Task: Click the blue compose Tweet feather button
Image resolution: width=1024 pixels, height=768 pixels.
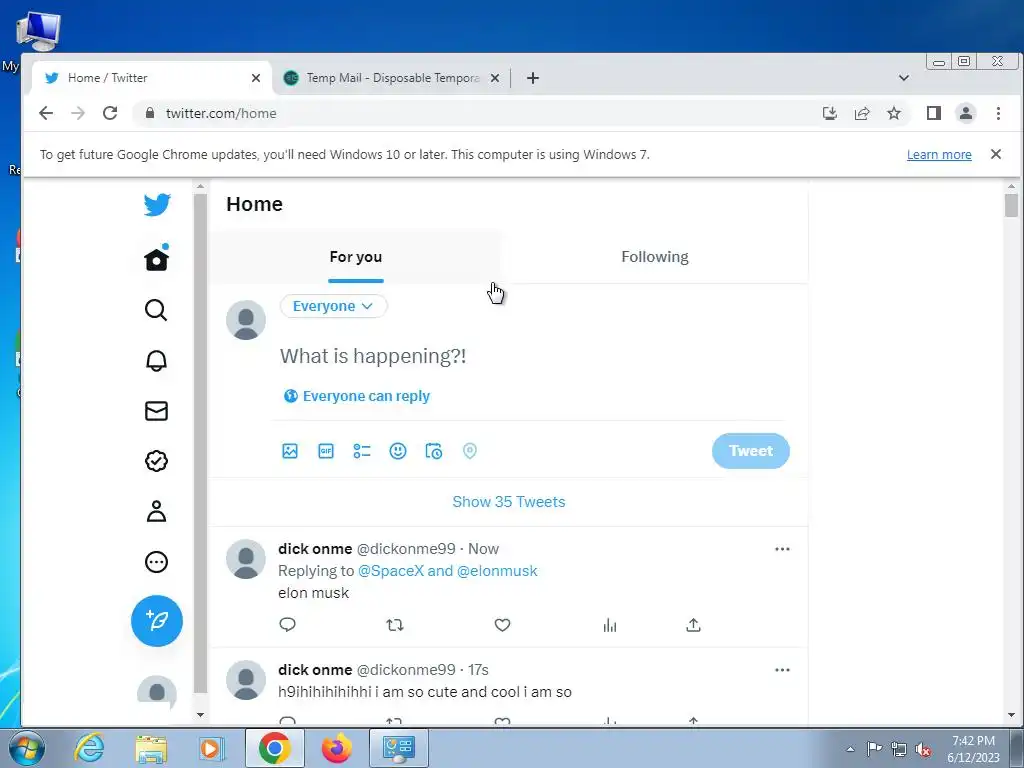Action: (x=157, y=621)
